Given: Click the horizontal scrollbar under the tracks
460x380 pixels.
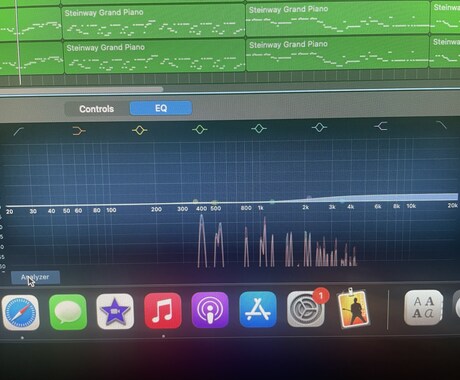Looking at the screenshot, I should pyautogui.click(x=81, y=90).
